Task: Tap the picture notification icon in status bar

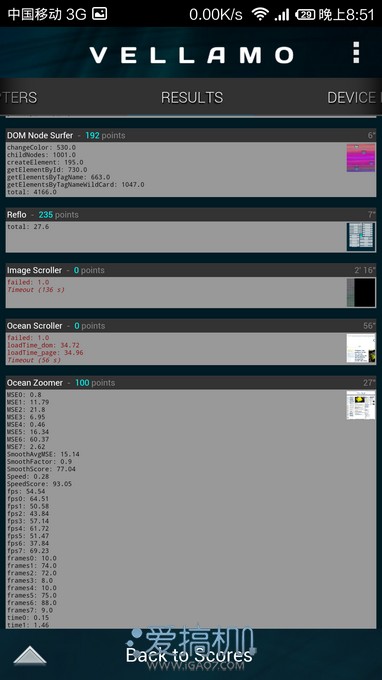Action: pos(100,14)
